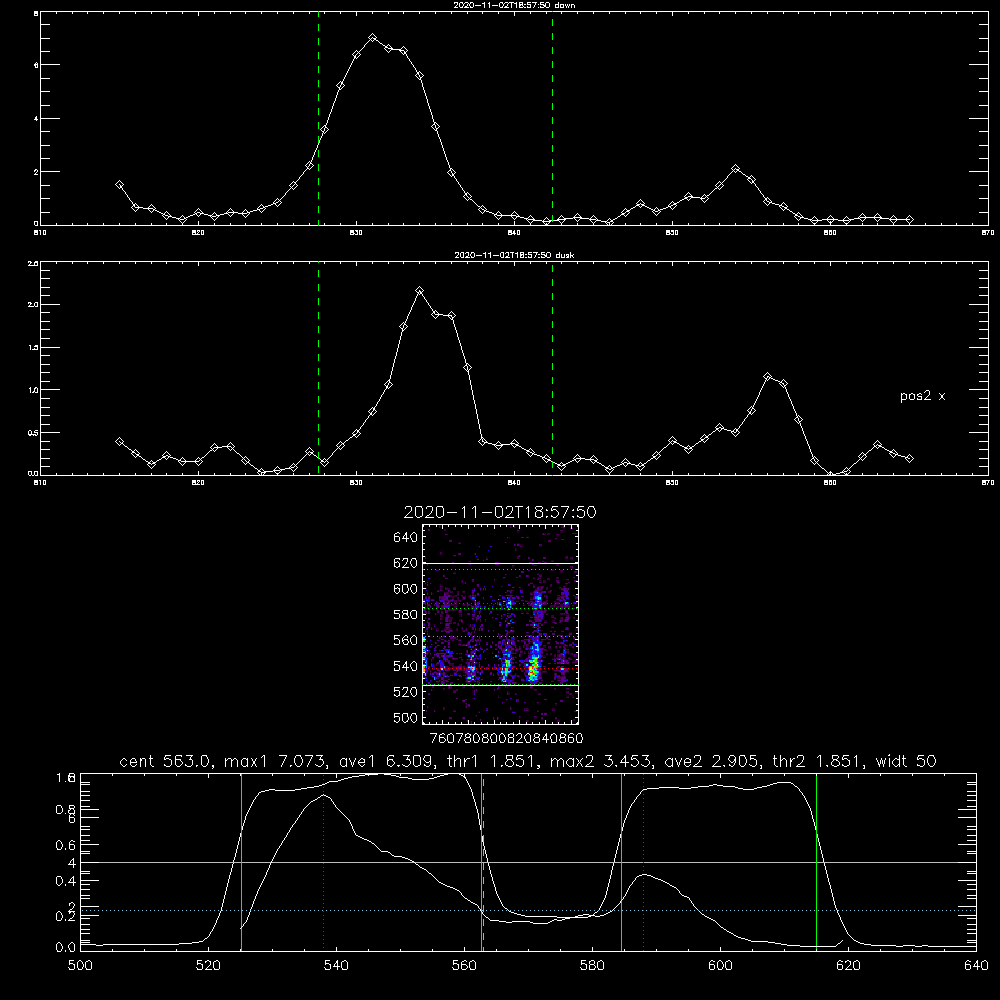Viewport: 1000px width, 1000px height.
Task: Click the x-axis label '560' of bottom plot
Action: click(x=464, y=966)
